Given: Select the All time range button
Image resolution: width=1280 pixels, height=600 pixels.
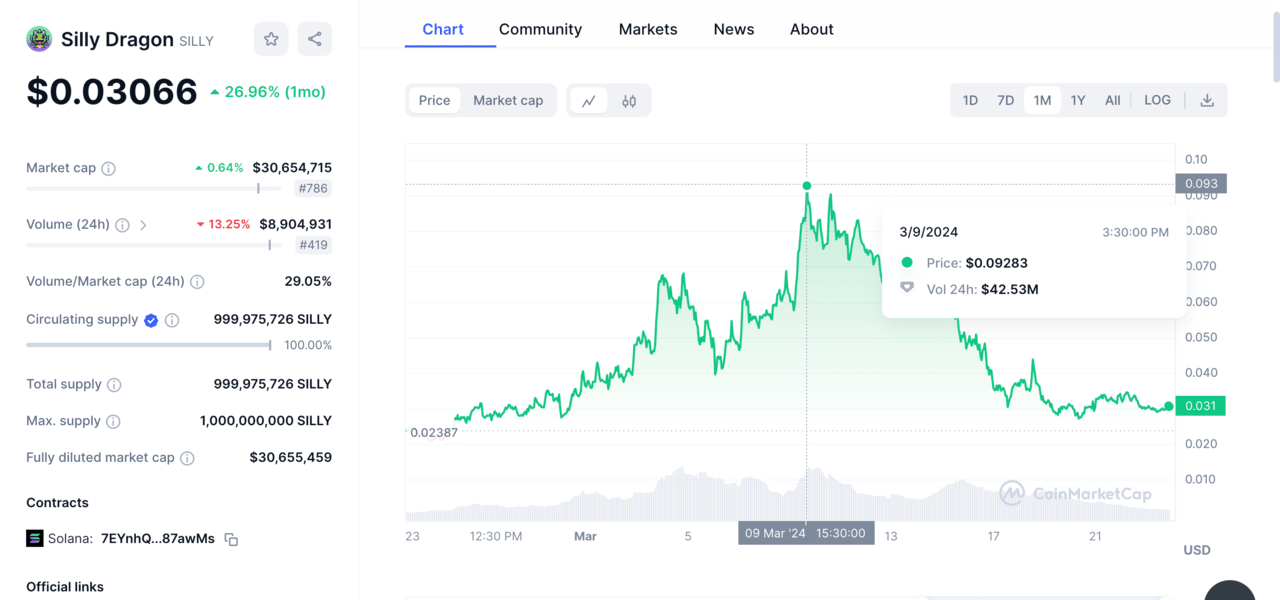Looking at the screenshot, I should pos(1112,100).
